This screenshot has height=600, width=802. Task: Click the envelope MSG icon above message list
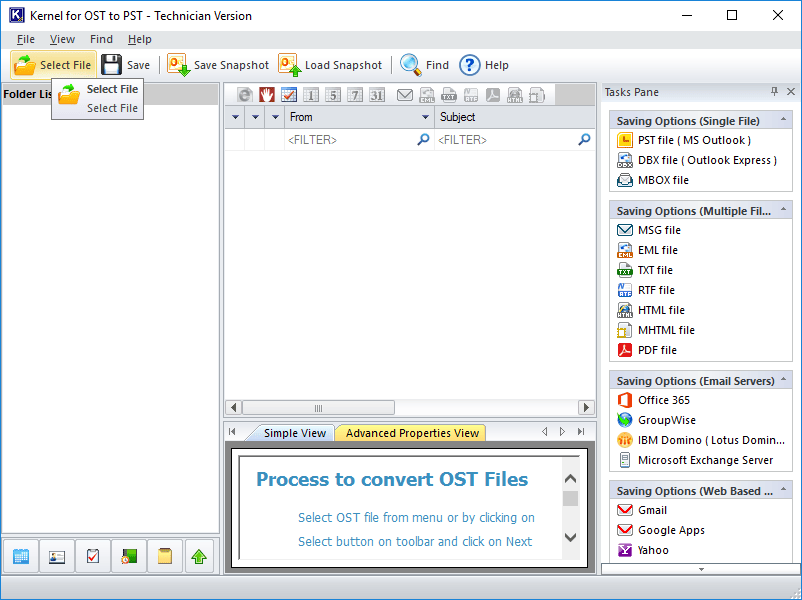(405, 95)
